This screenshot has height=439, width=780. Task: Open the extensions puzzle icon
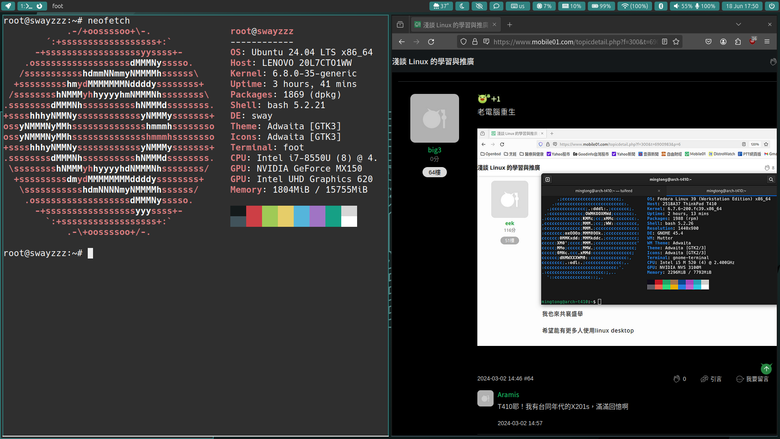738,42
